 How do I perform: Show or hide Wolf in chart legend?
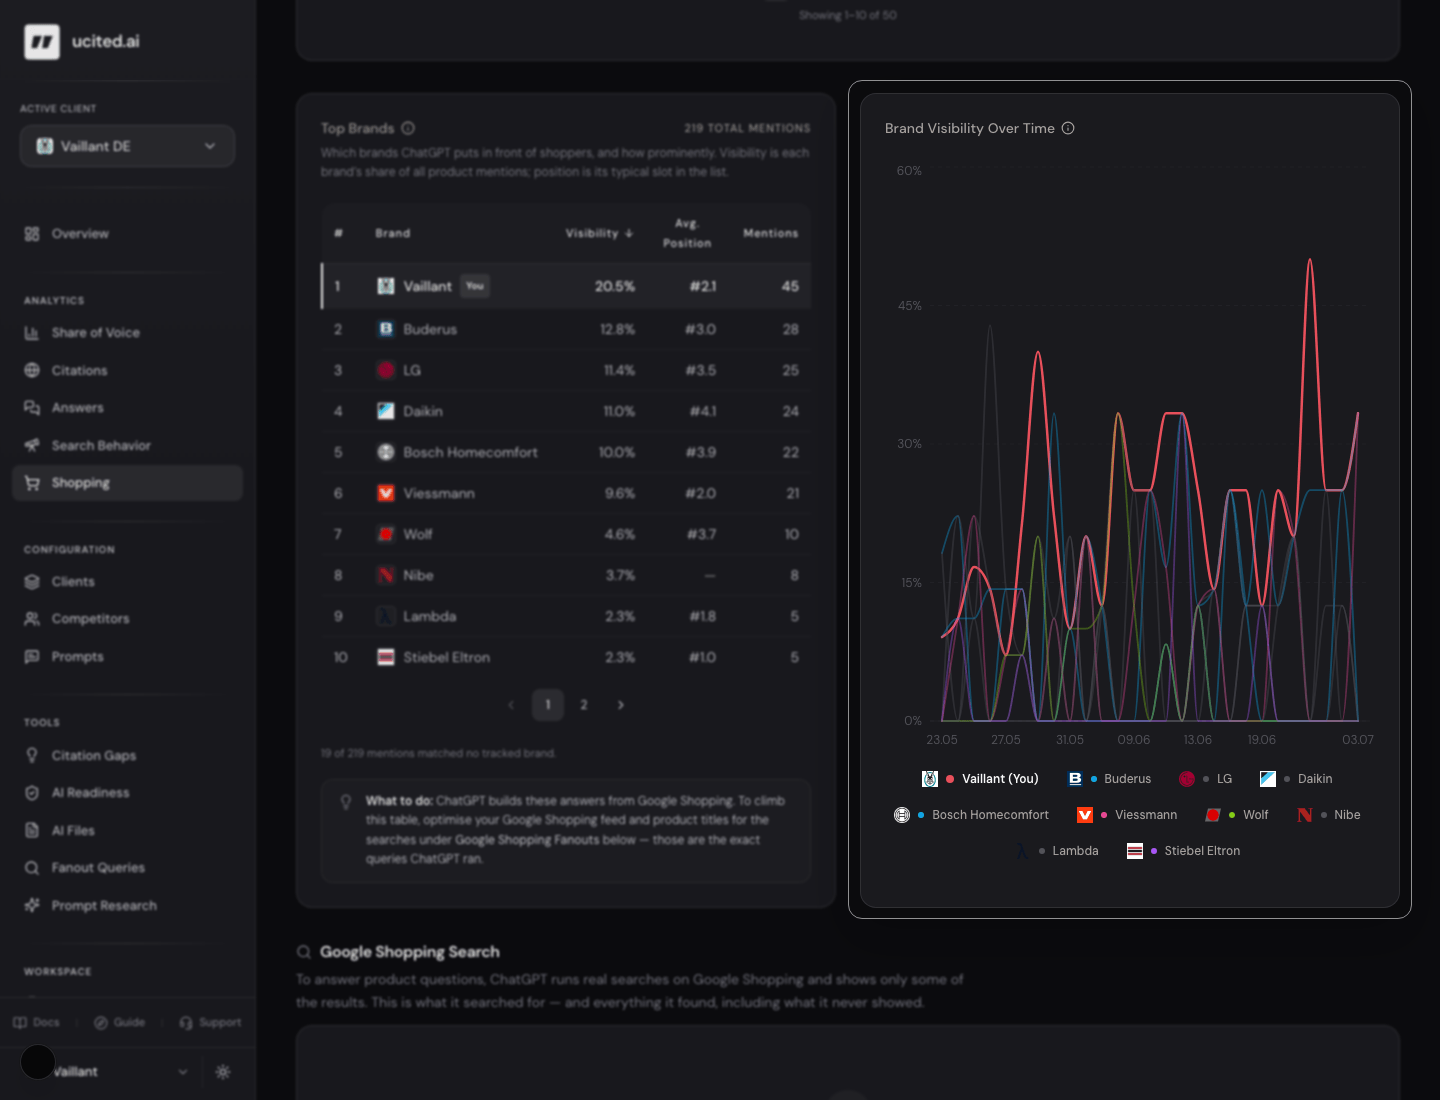1236,815
